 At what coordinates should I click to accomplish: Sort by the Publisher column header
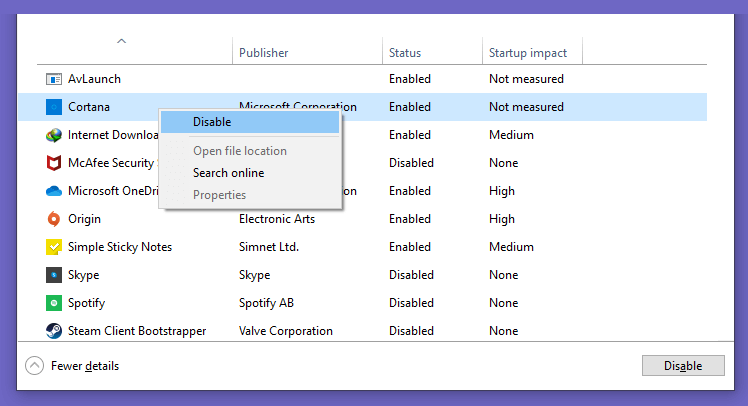click(x=263, y=53)
